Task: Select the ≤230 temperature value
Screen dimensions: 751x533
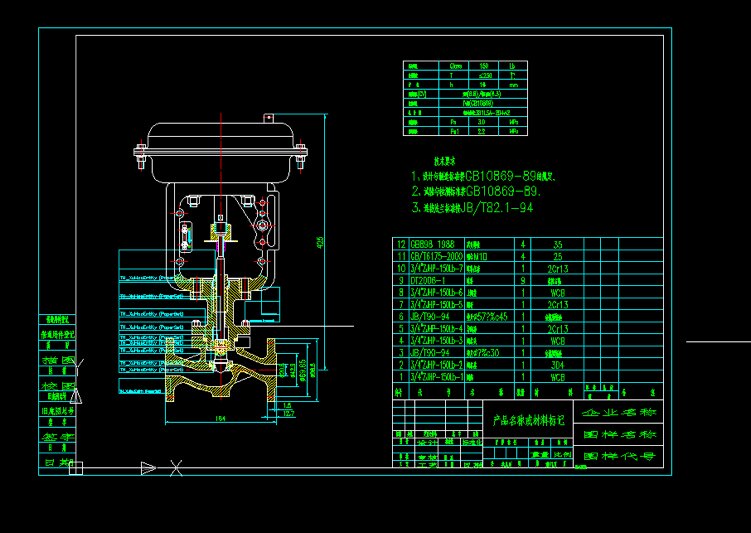Action: pyautogui.click(x=484, y=75)
